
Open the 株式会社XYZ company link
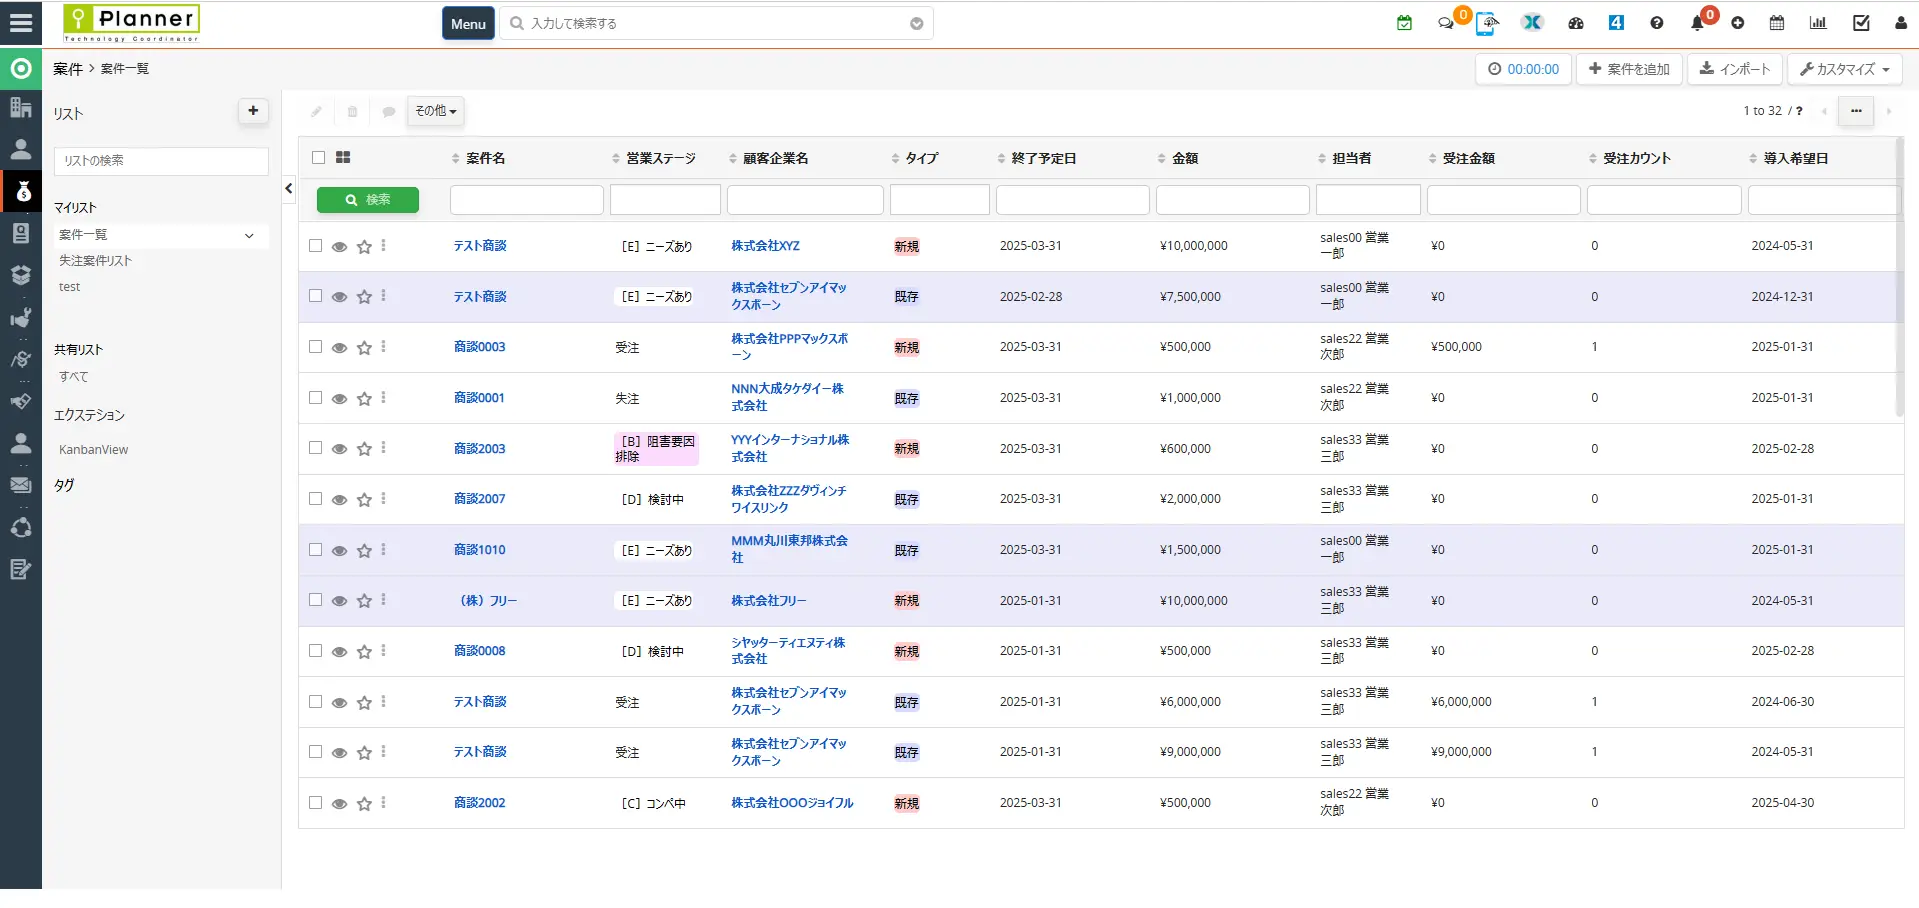point(765,246)
